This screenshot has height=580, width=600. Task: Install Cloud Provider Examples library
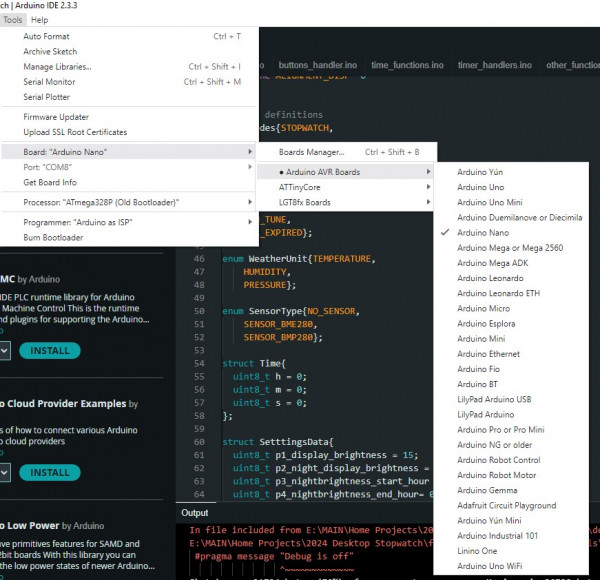click(50, 472)
